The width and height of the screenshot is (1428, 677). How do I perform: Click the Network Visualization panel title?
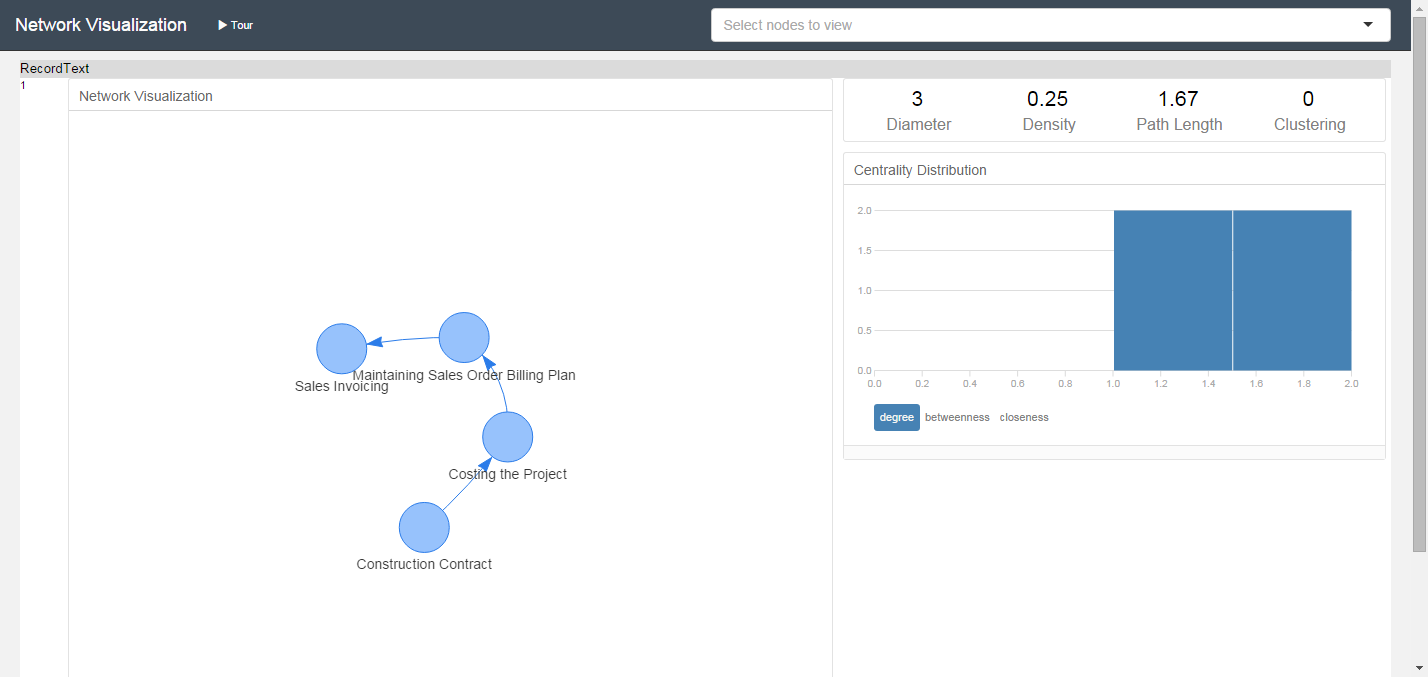[x=144, y=96]
